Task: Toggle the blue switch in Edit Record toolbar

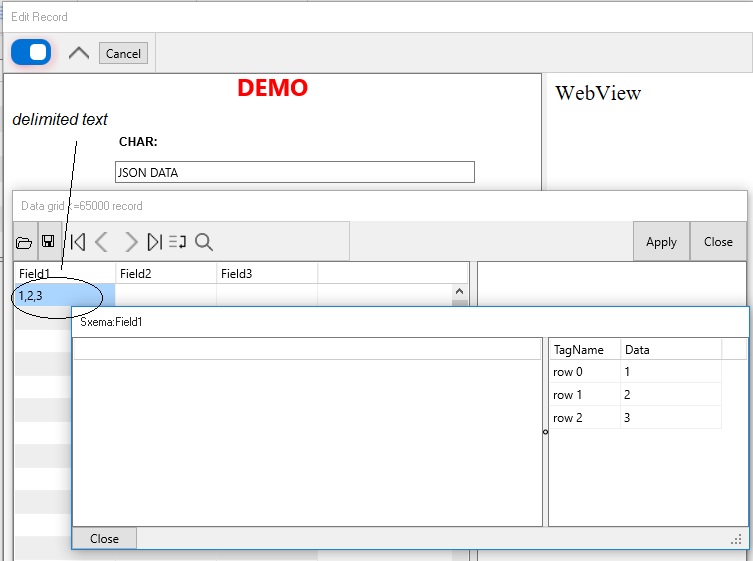Action: pos(31,52)
